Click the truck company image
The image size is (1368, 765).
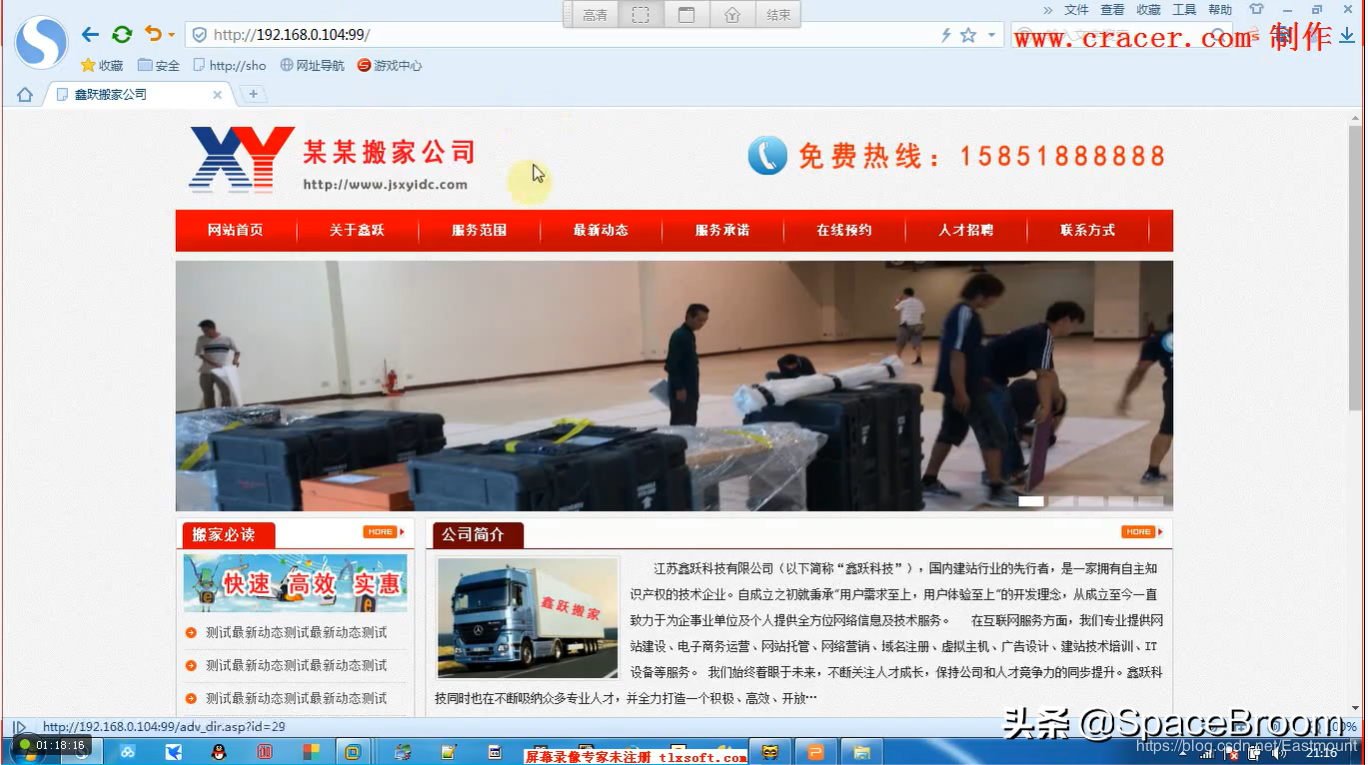coord(528,618)
